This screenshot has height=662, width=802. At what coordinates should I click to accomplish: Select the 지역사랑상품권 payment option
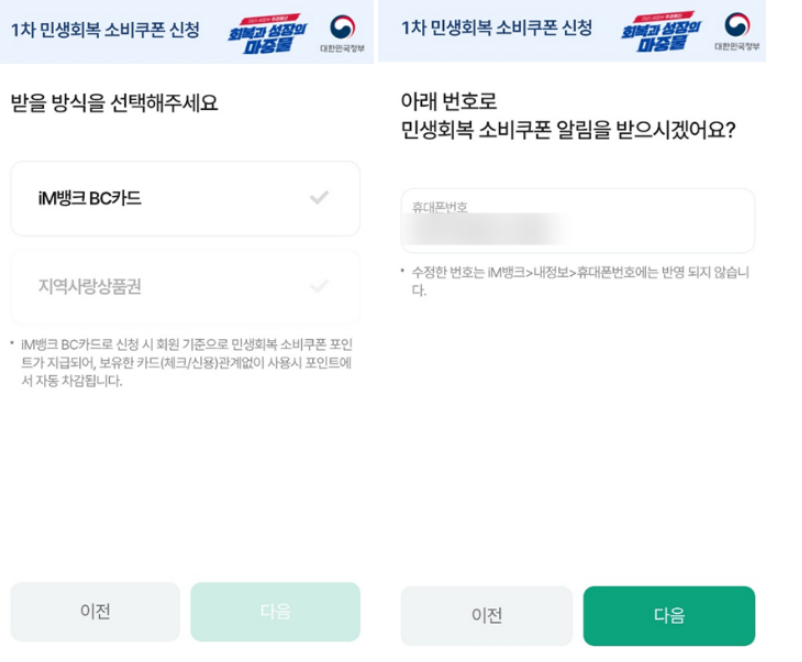point(185,288)
